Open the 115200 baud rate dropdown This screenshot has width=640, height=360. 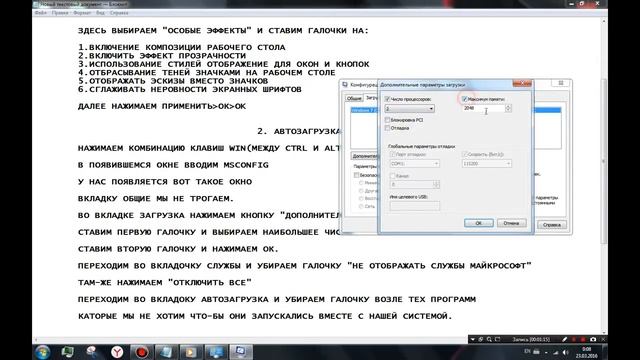tap(487, 164)
